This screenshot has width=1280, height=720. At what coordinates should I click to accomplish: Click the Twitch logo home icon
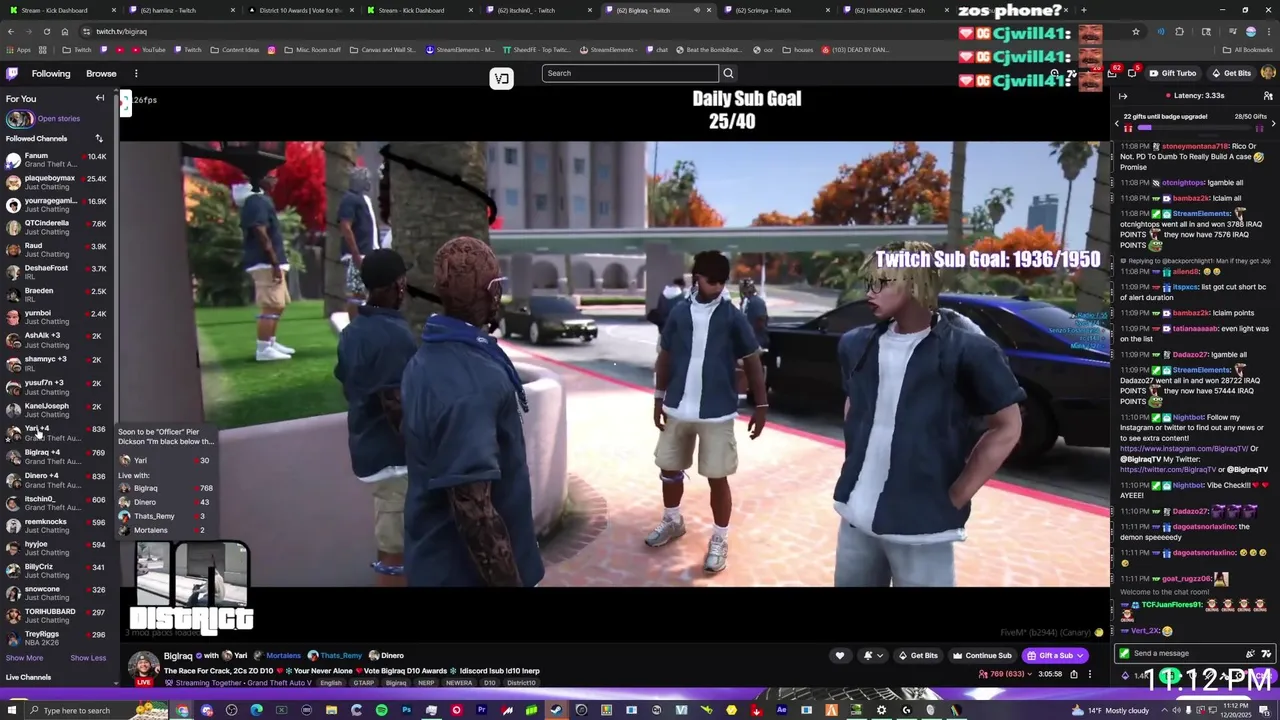click(12, 73)
